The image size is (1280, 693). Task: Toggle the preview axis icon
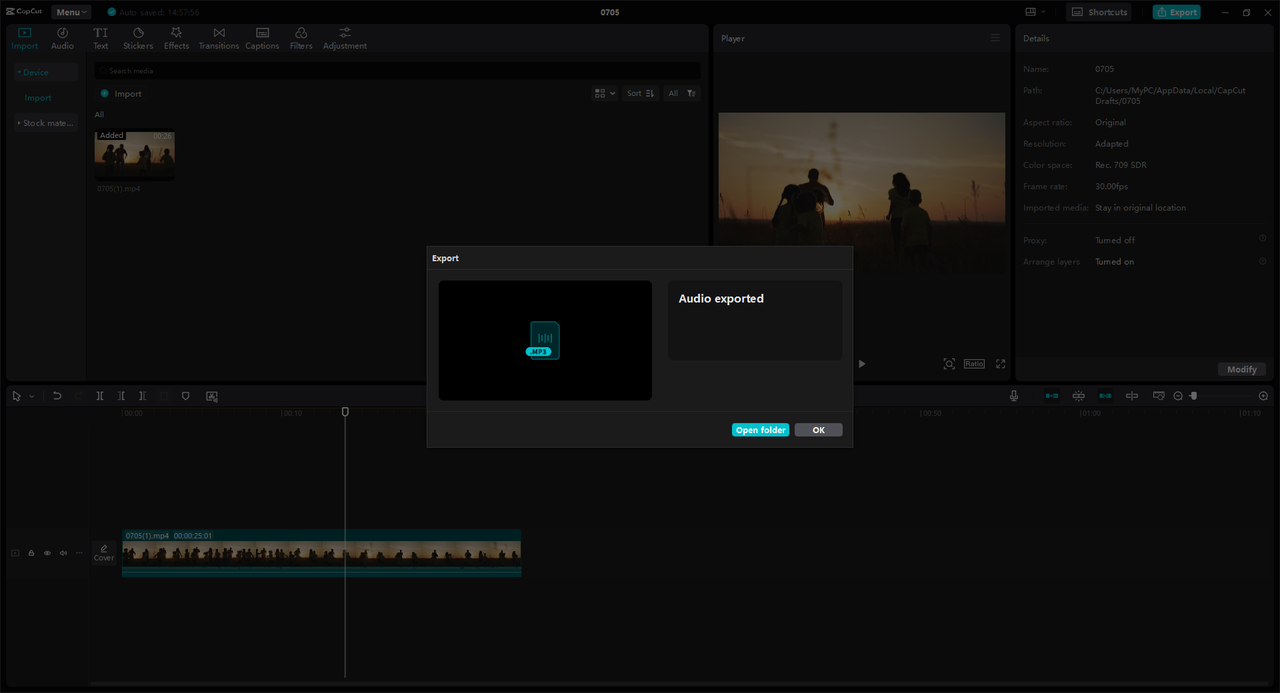(1132, 396)
